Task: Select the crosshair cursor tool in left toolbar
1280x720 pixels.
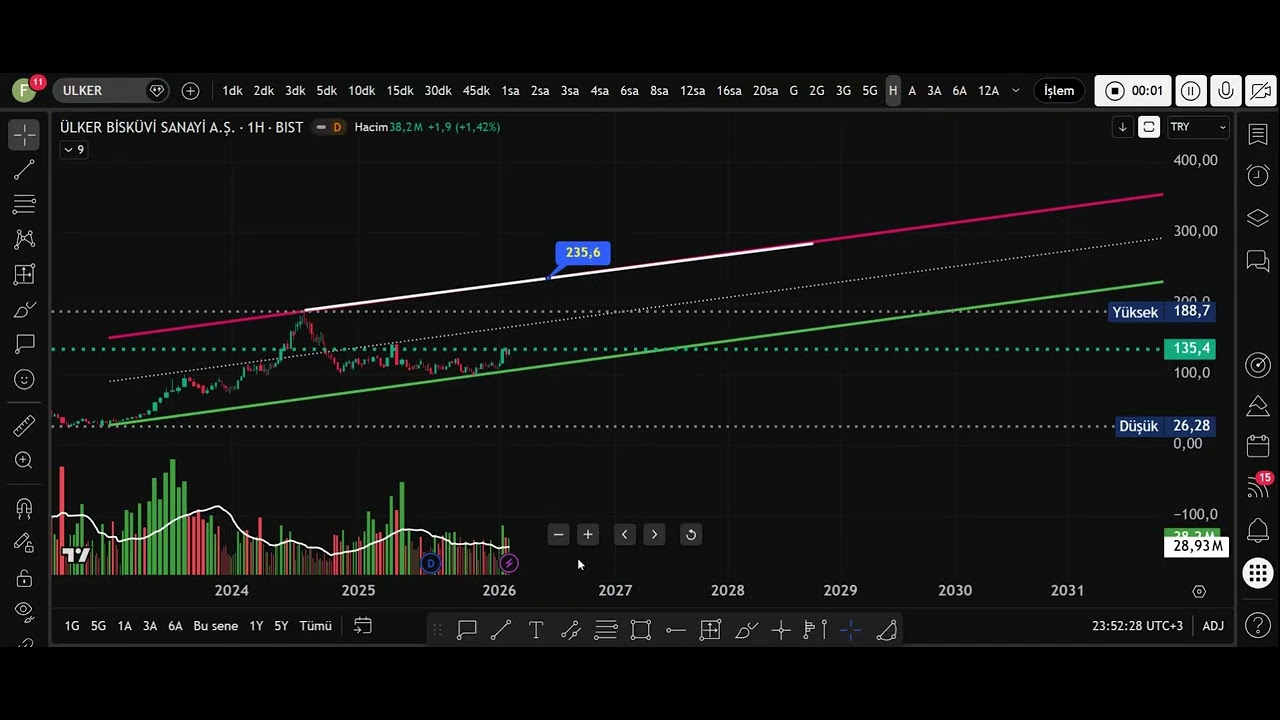Action: 24,134
